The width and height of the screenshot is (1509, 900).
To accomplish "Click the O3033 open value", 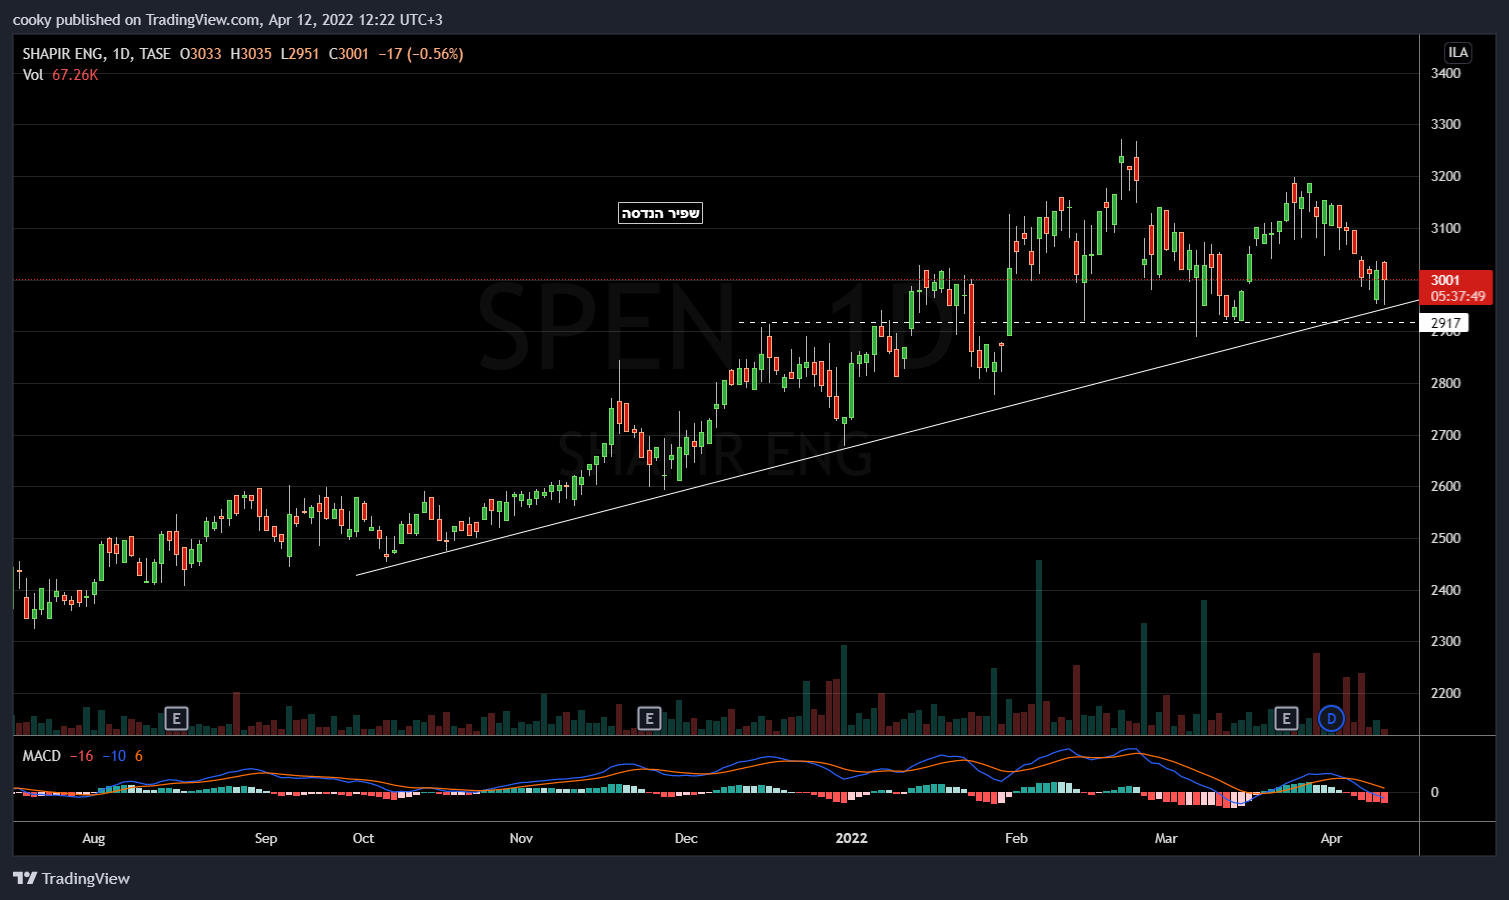I will 201,54.
